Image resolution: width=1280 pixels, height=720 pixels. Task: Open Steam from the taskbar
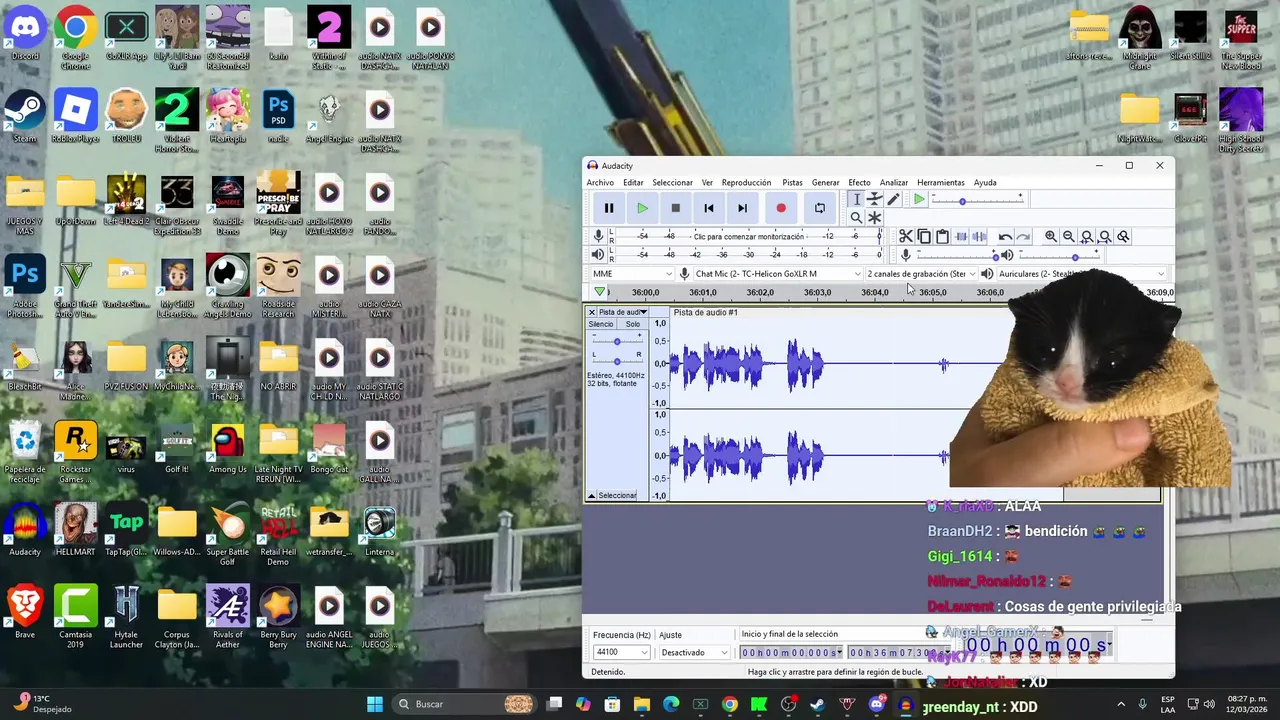click(x=818, y=704)
